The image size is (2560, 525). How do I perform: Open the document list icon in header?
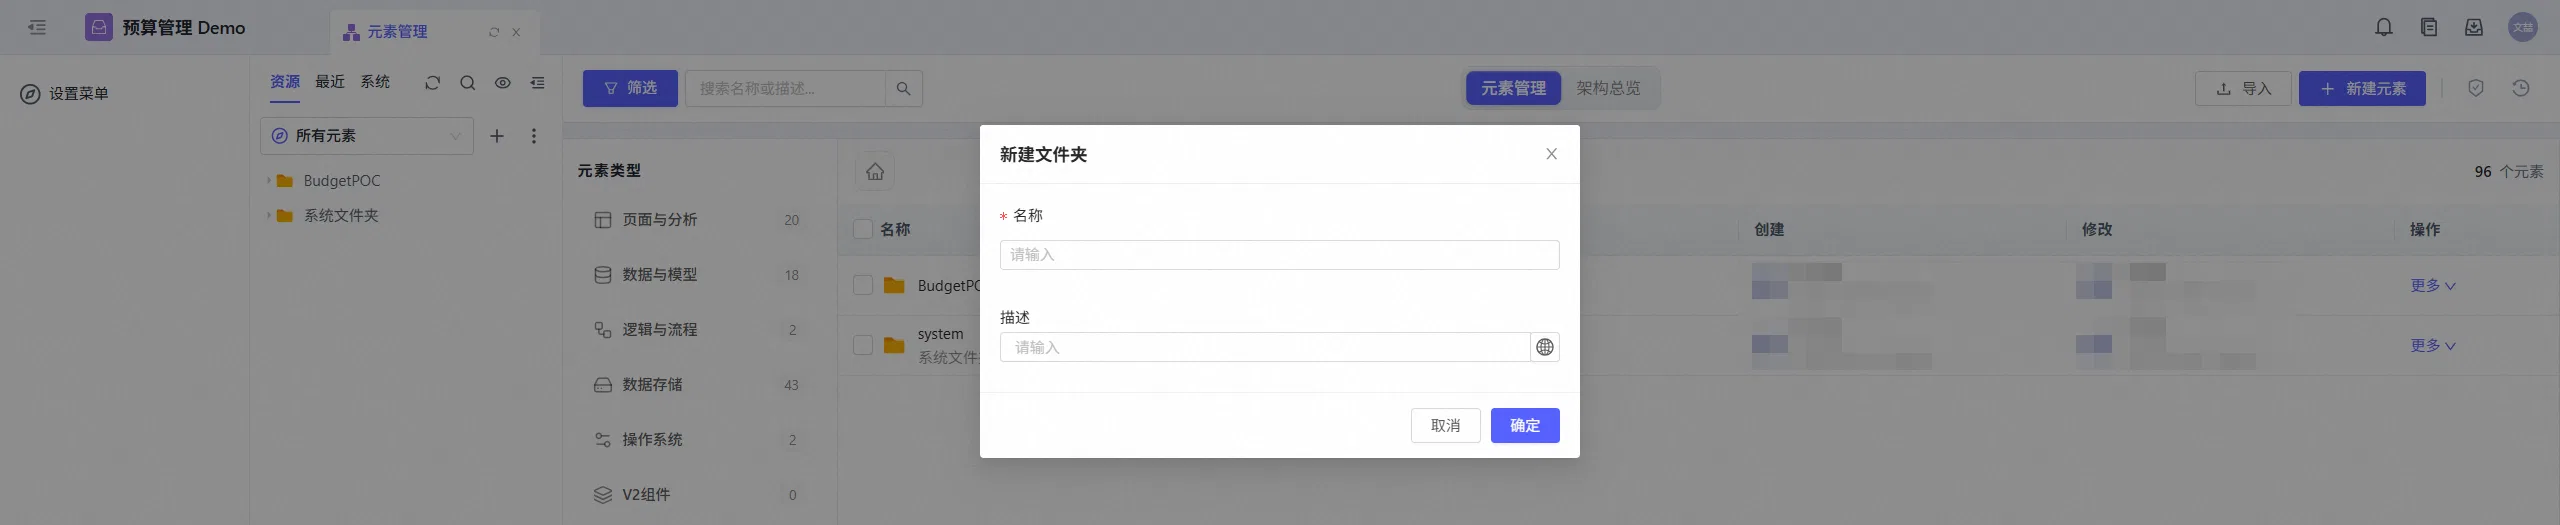2429,27
